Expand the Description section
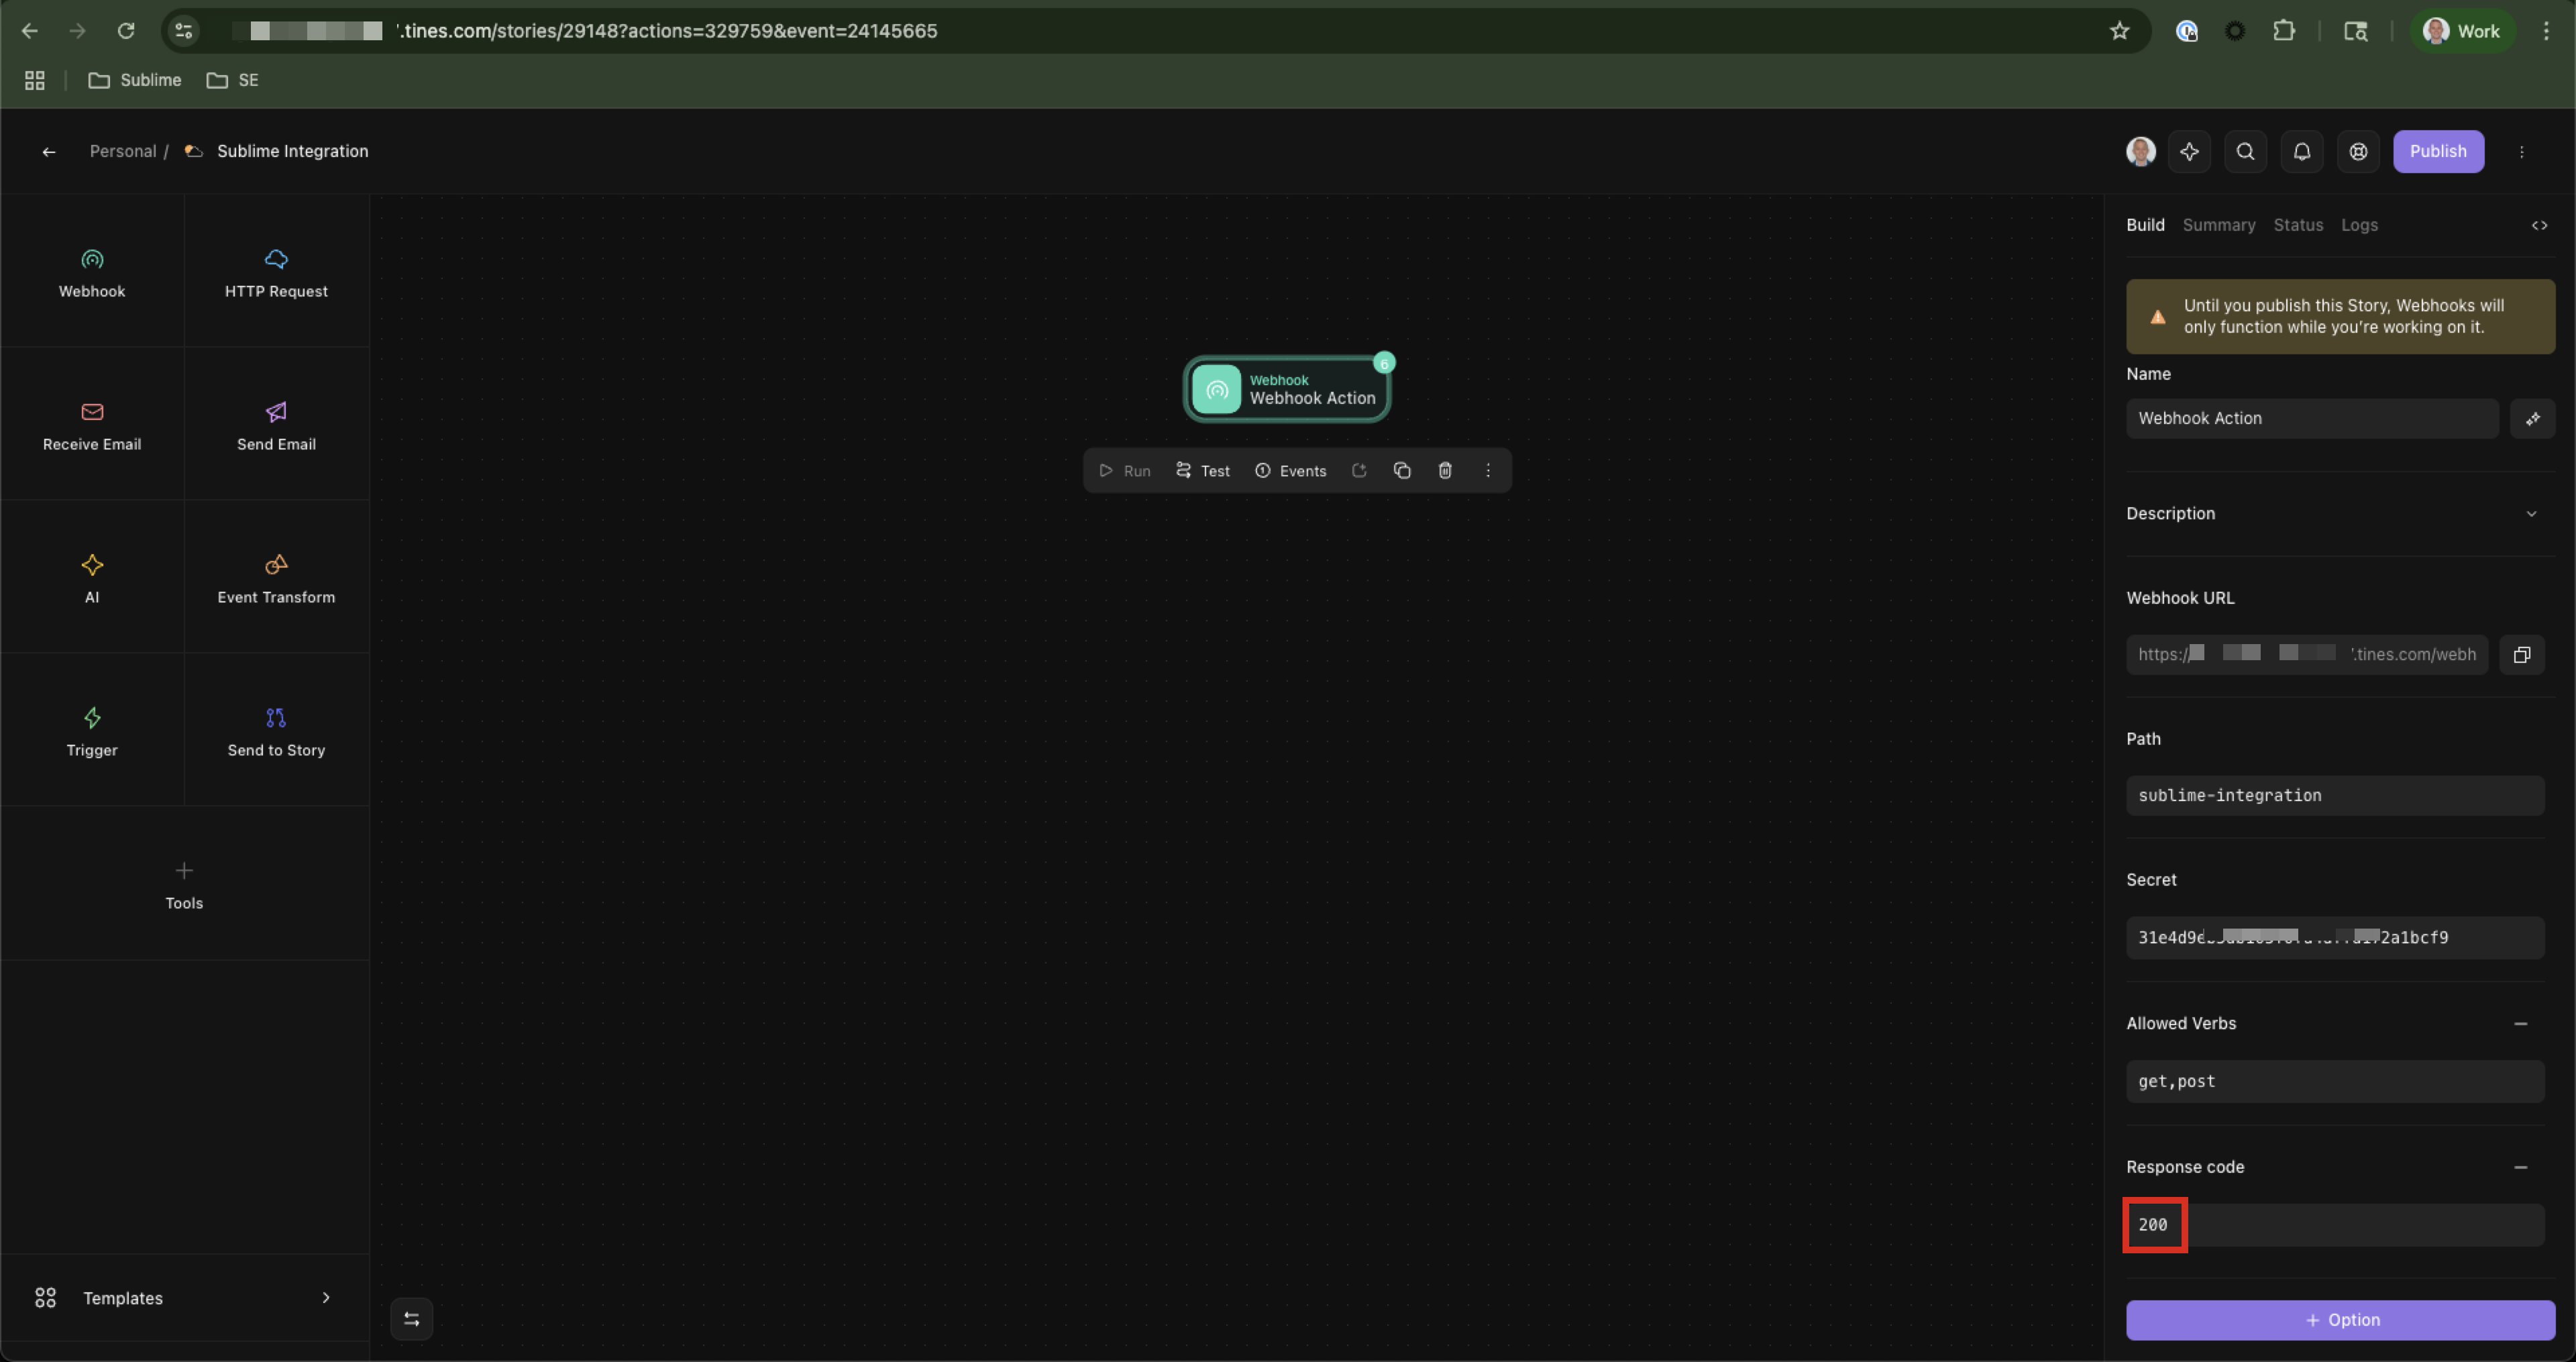Viewport: 2576px width, 1362px height. coord(2531,514)
